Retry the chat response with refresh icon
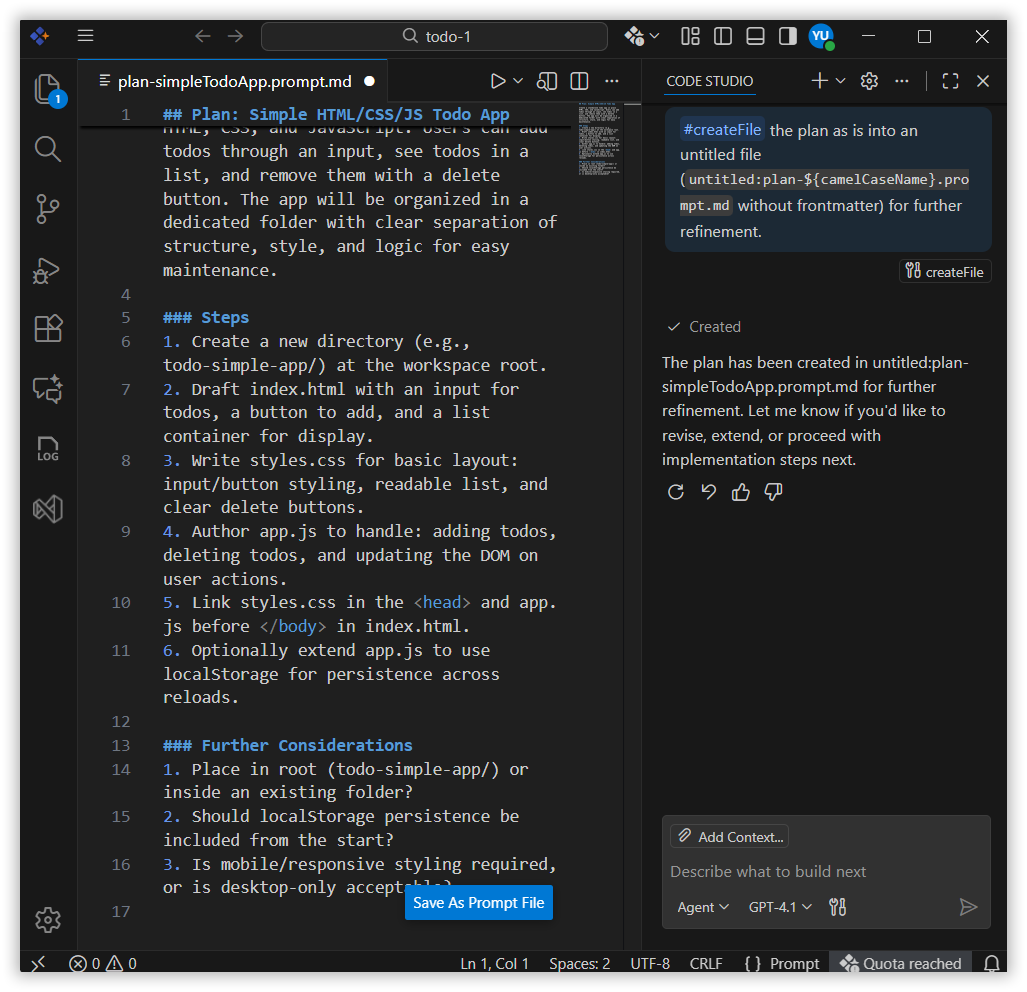The image size is (1027, 992). coord(676,491)
